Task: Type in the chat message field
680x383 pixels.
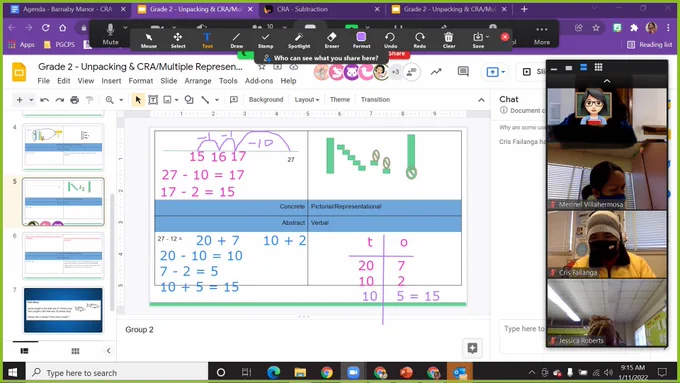Action: 523,337
